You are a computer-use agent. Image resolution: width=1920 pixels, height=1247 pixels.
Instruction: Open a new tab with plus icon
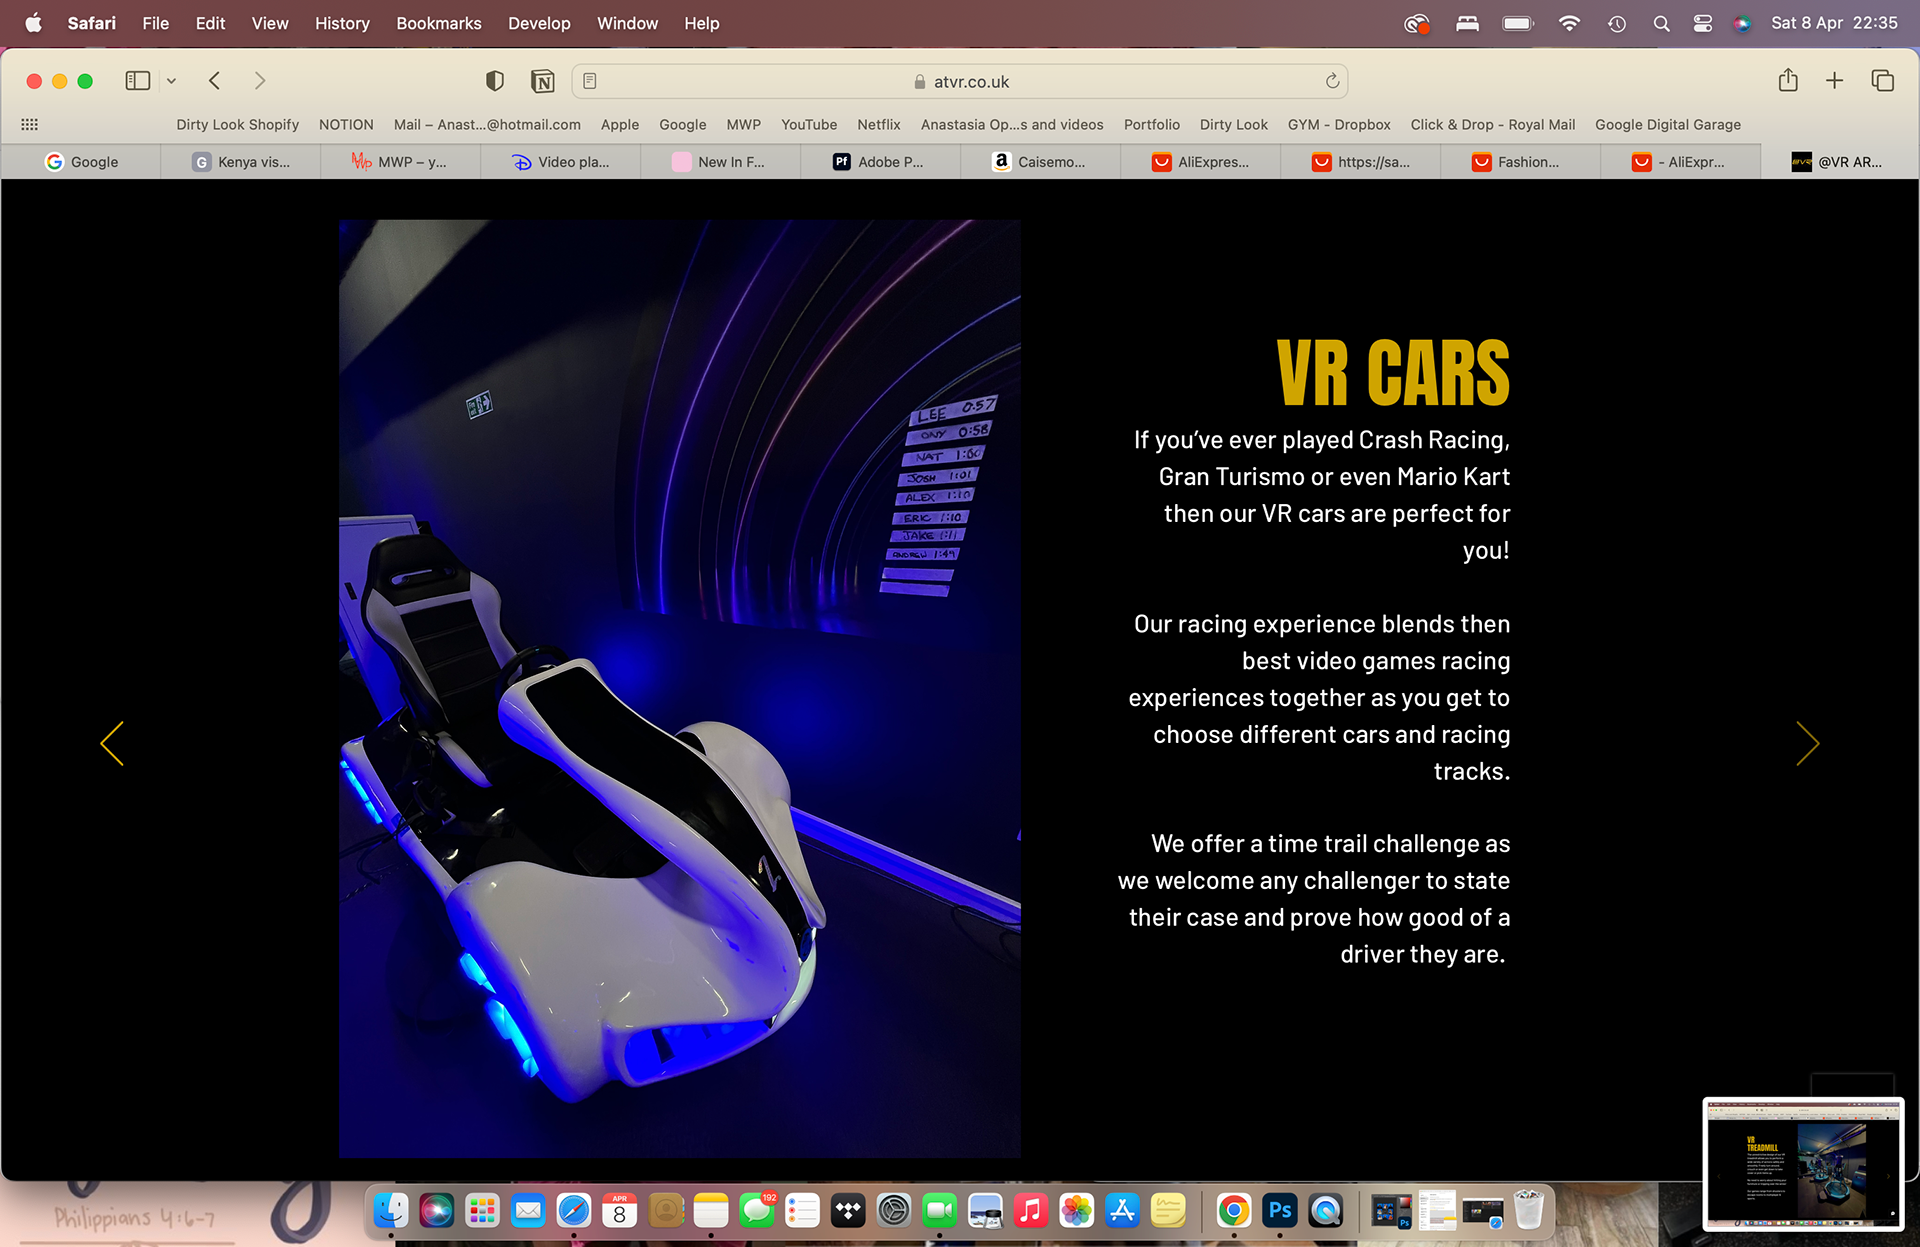point(1834,81)
